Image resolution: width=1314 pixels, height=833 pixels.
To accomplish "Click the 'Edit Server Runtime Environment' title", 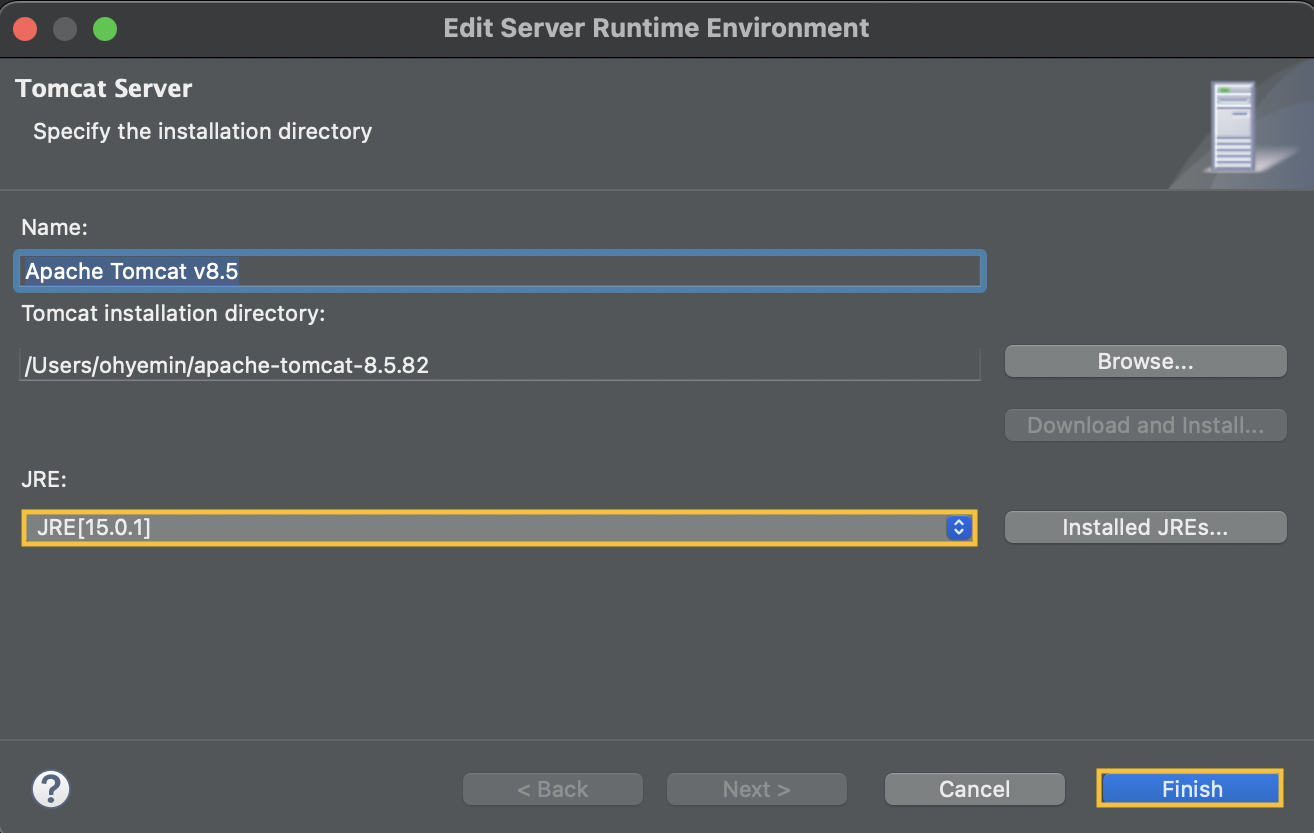I will (x=656, y=28).
